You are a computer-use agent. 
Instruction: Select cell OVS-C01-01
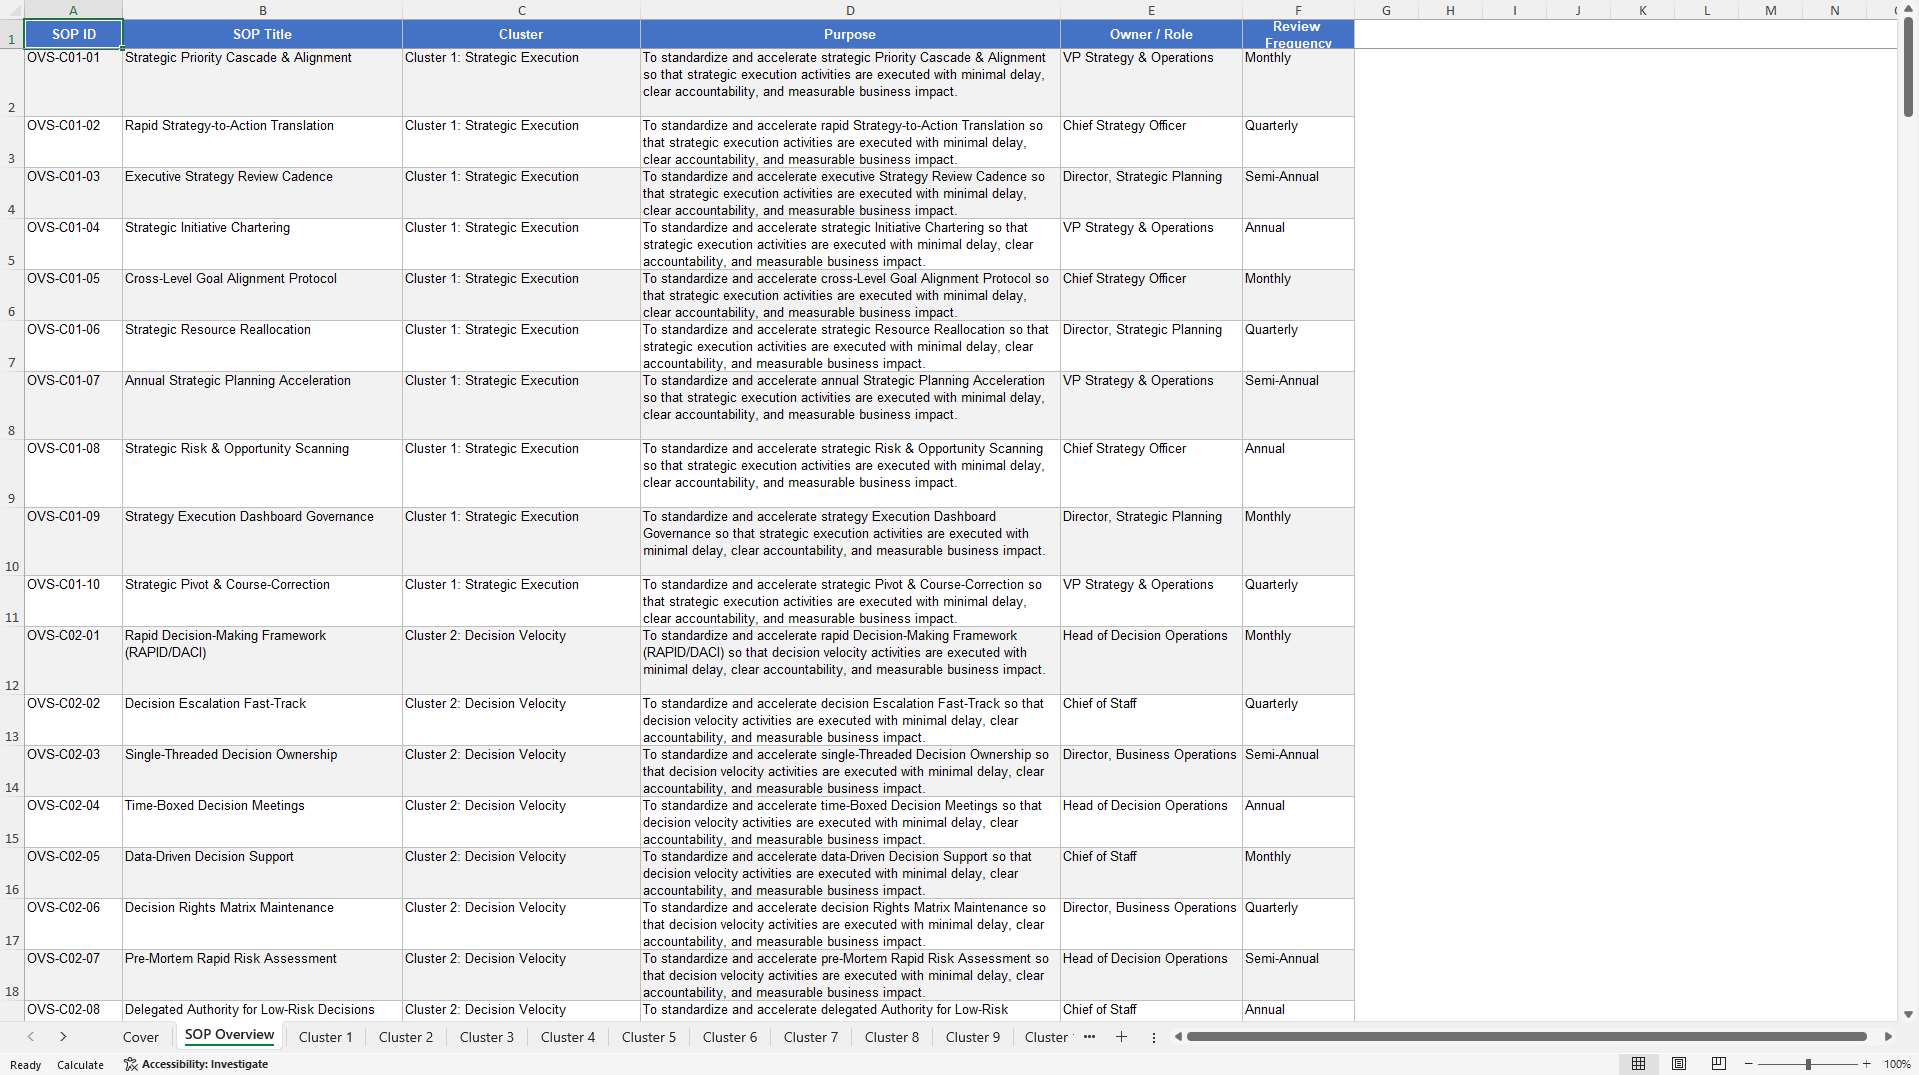point(73,82)
